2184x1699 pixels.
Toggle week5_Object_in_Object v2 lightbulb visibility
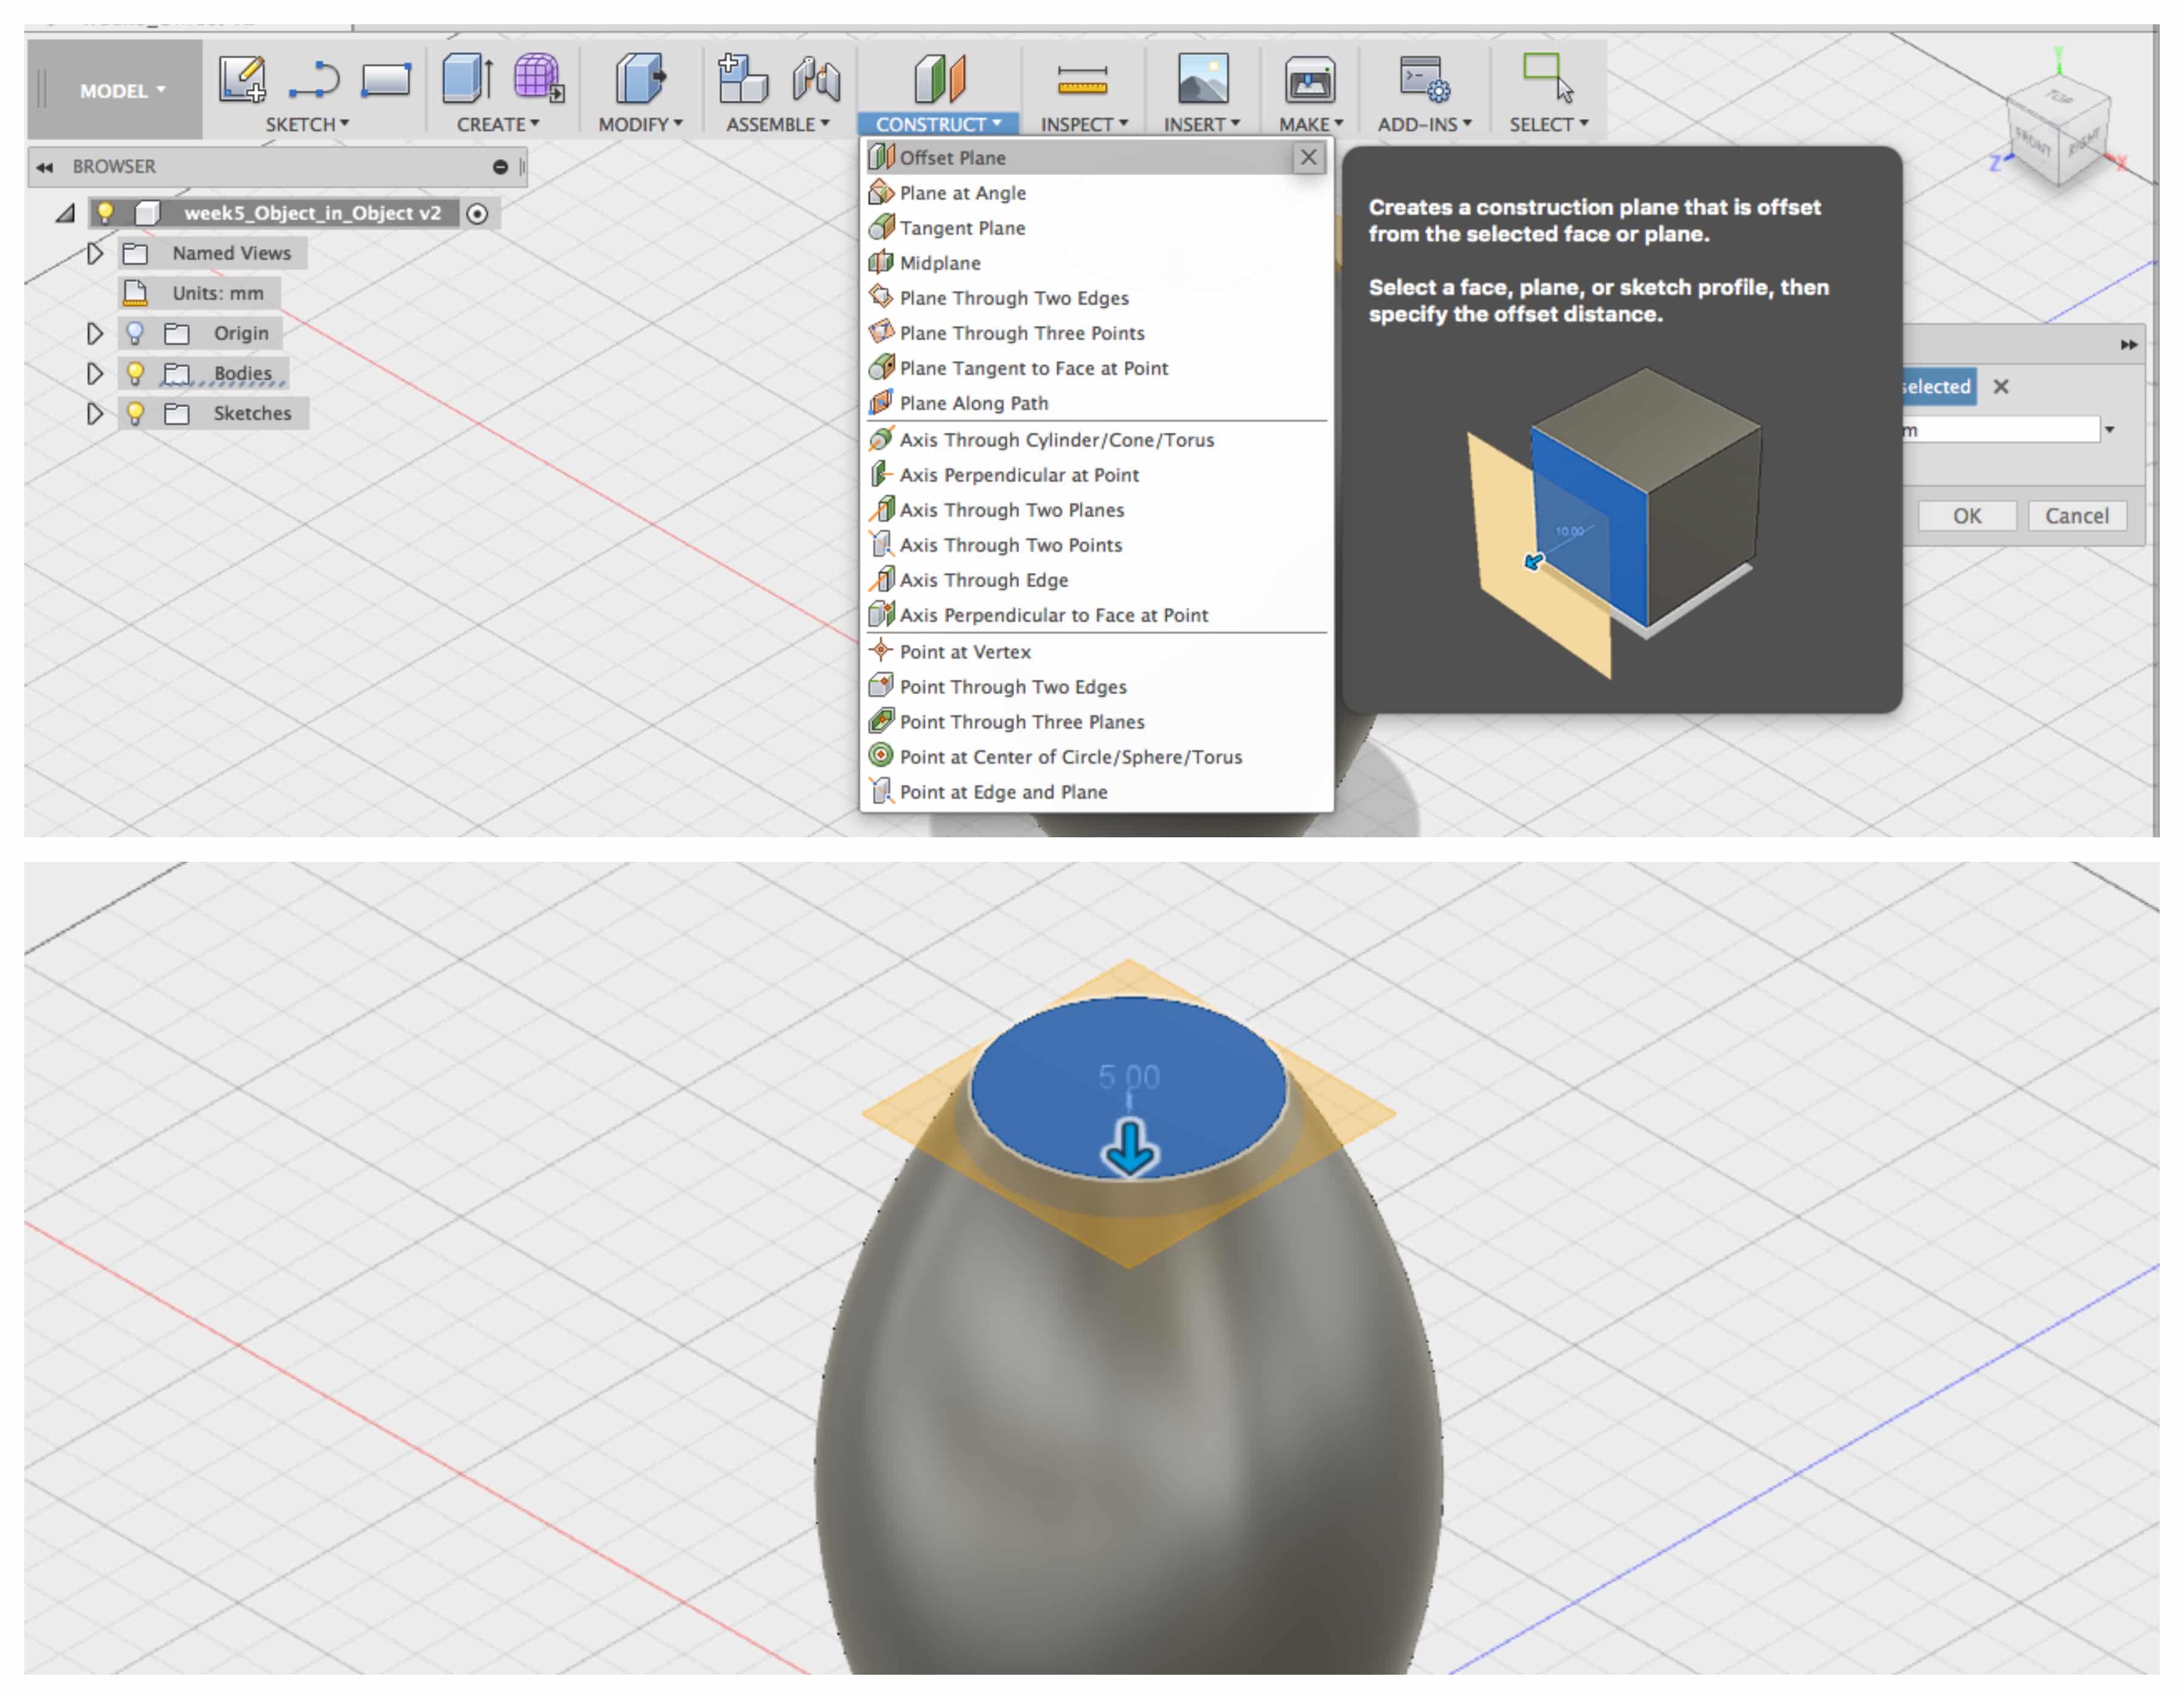point(105,212)
